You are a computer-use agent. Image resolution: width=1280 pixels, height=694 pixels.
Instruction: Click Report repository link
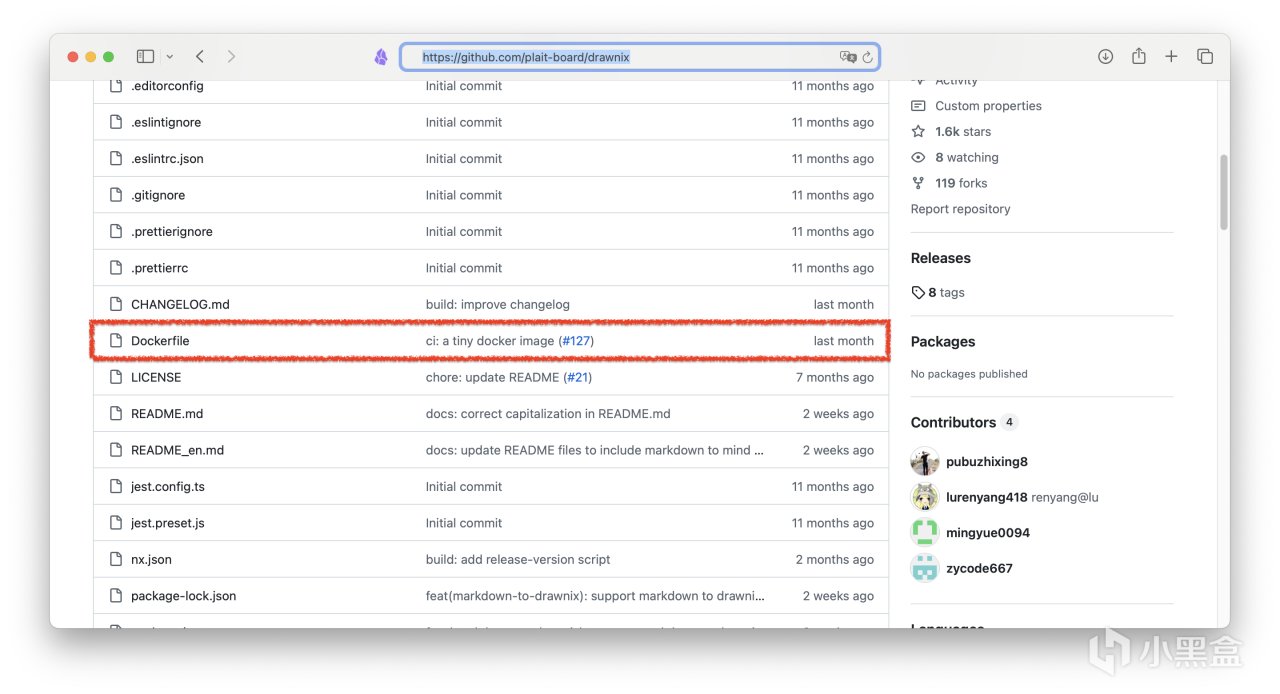click(x=960, y=209)
